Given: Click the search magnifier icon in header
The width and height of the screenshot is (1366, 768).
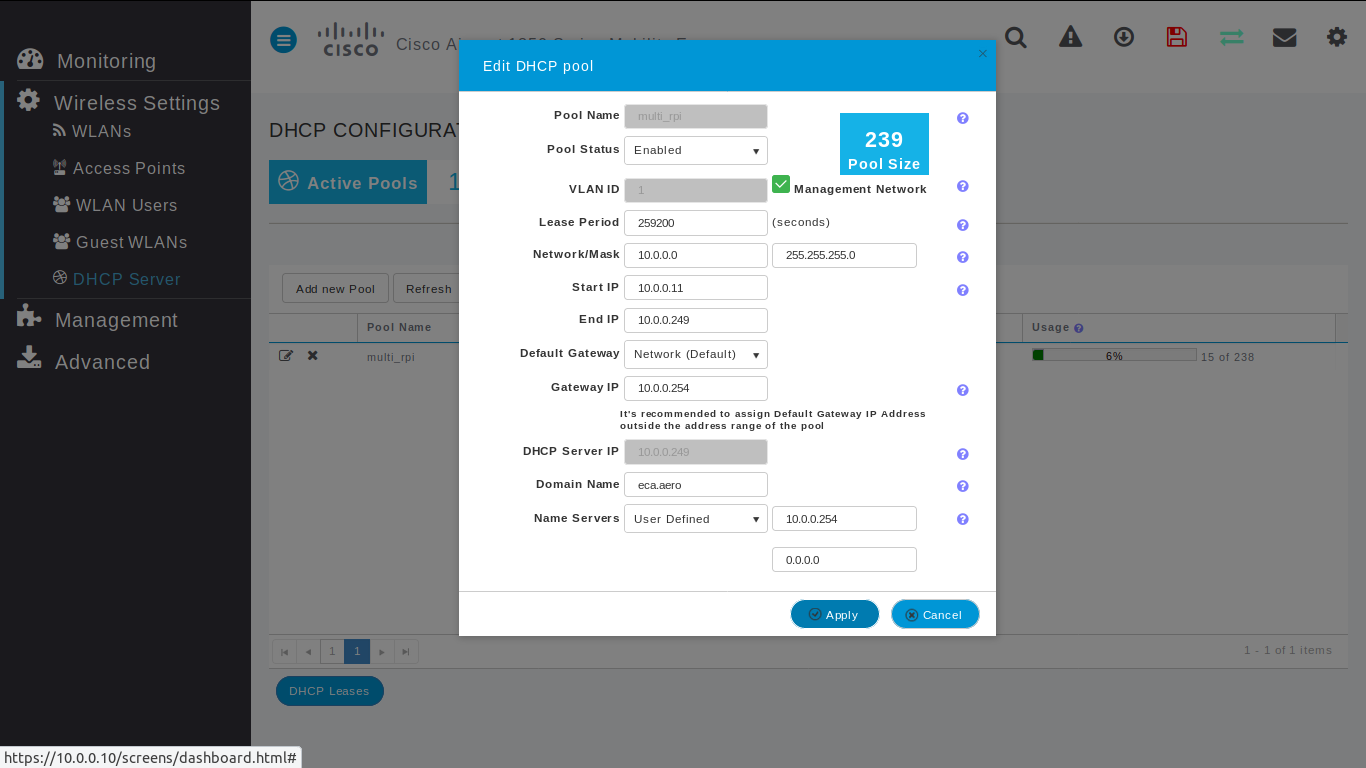Looking at the screenshot, I should (1016, 38).
